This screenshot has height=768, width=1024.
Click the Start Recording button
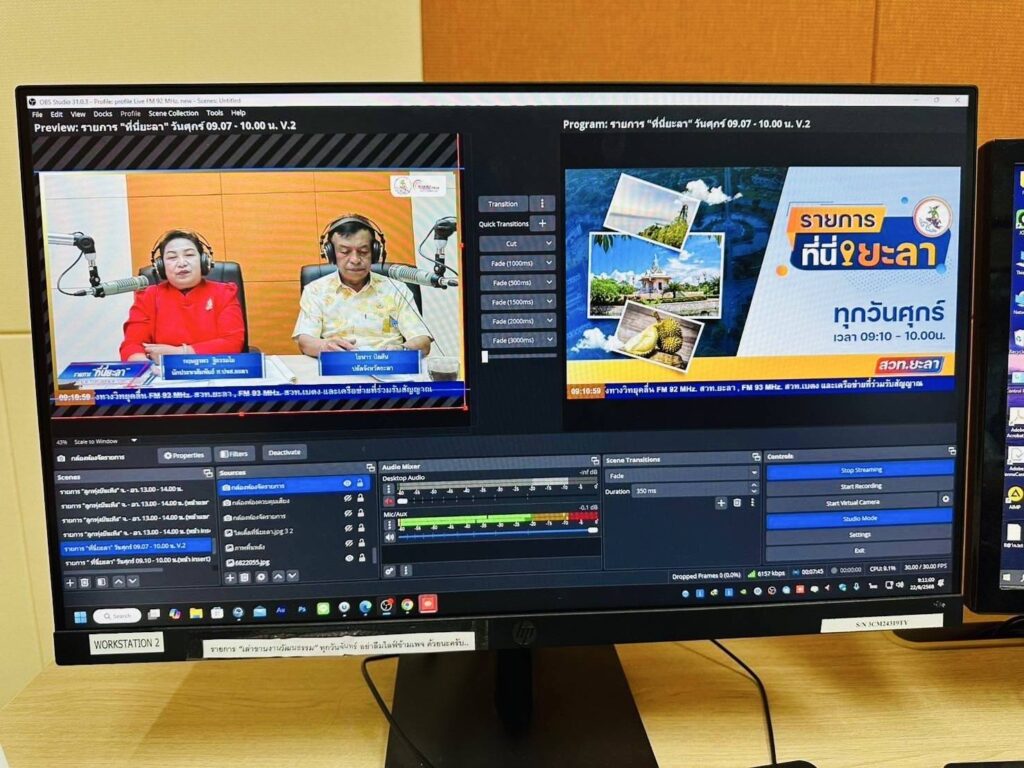(860, 485)
